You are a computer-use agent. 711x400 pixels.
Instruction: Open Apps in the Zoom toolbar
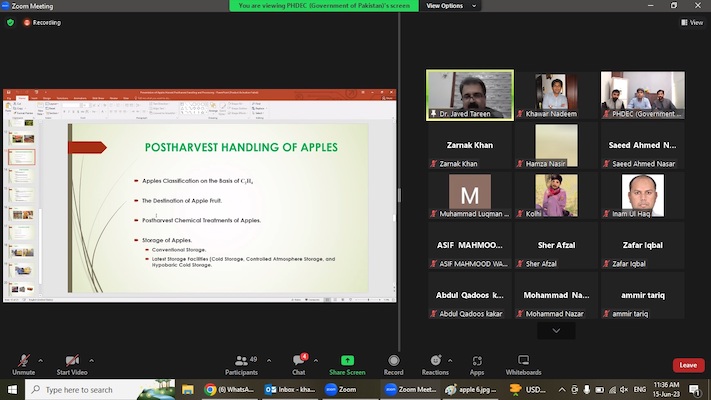(477, 364)
